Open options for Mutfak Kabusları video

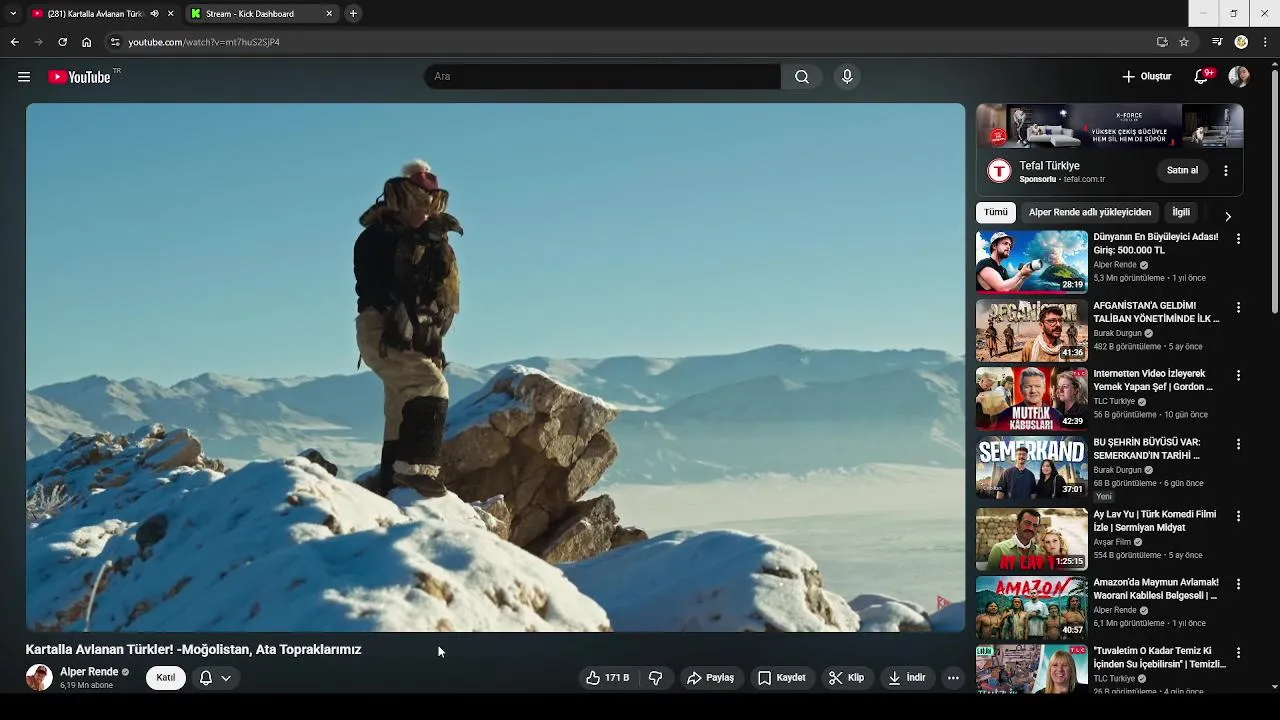[1238, 375]
